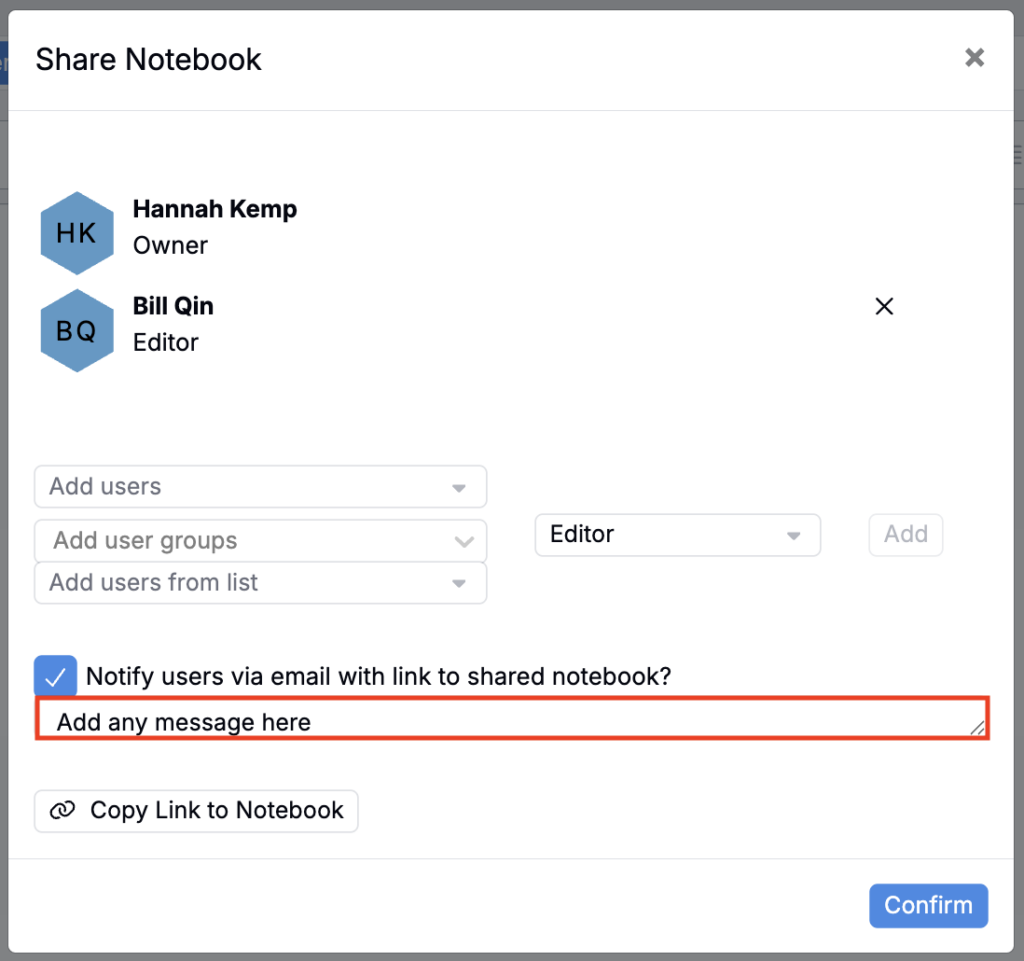
Task: Click Bill Qin's BQ hexagon avatar
Action: pos(77,330)
